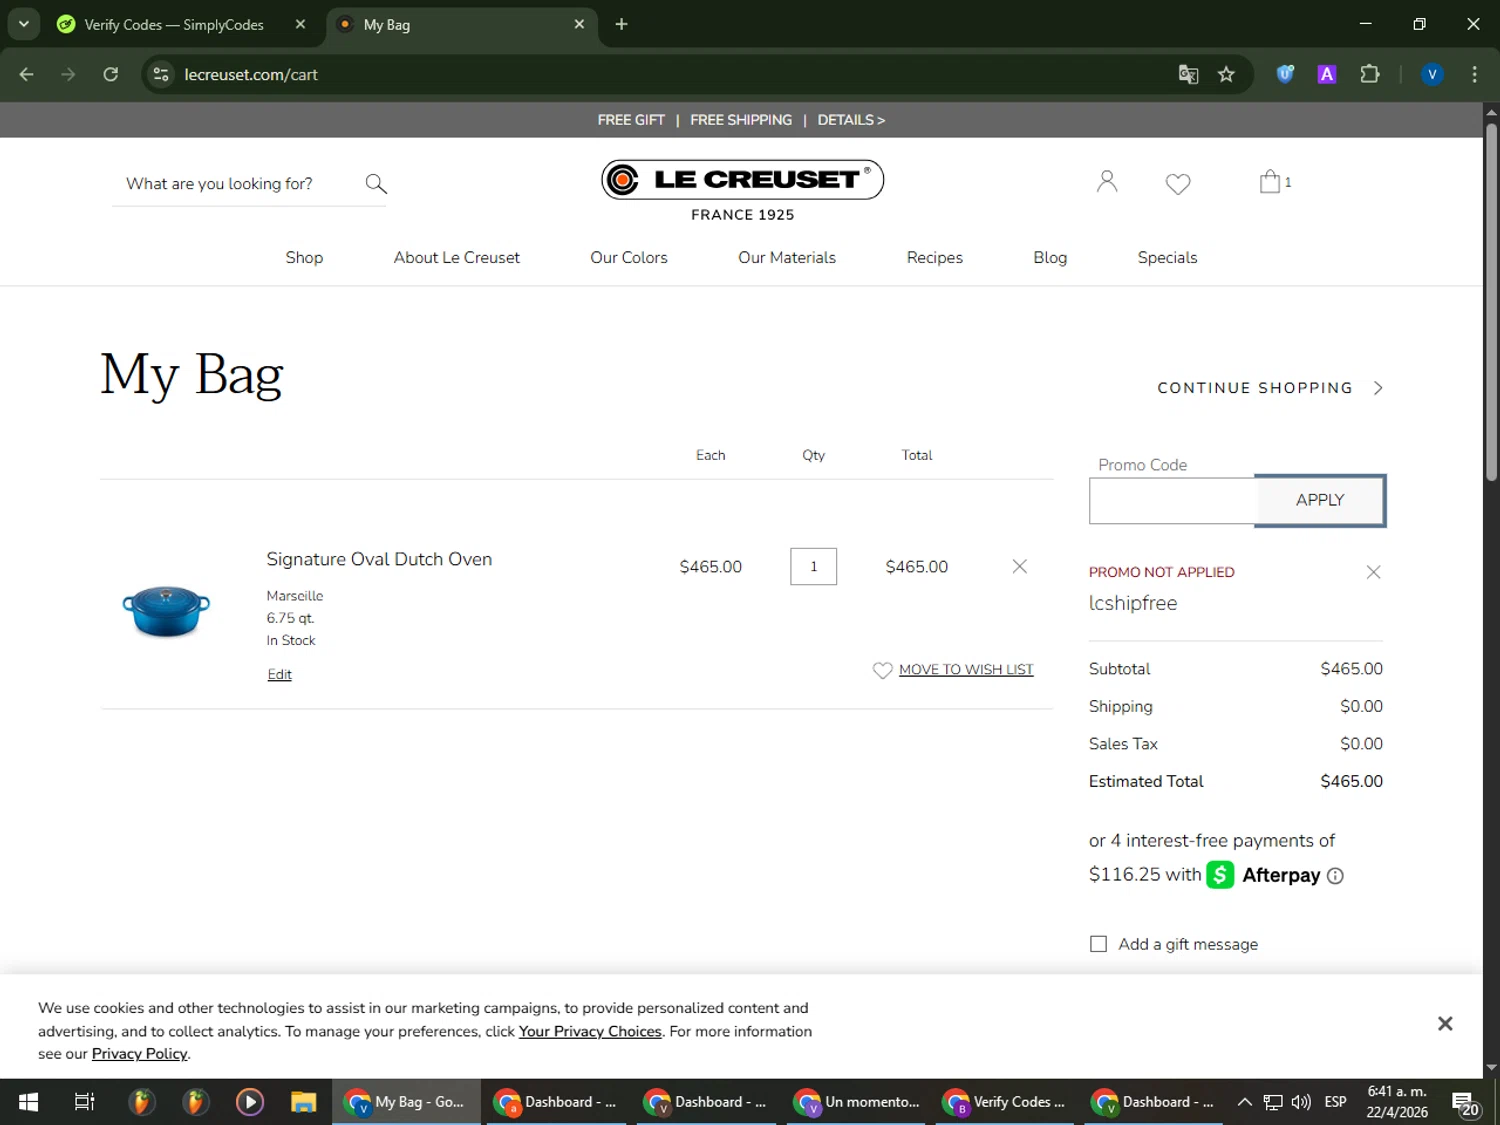Open Our Colors menu
This screenshot has height=1125, width=1500.
(629, 257)
